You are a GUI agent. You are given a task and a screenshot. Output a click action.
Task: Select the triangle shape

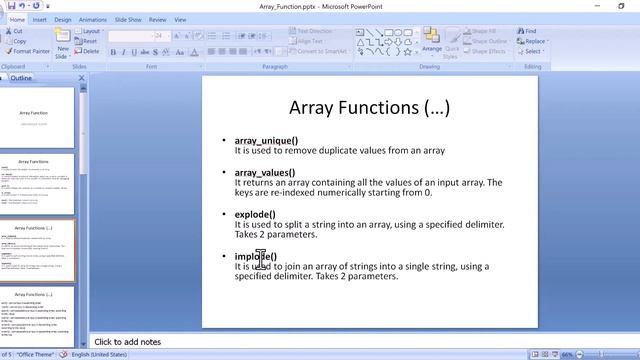click(x=360, y=42)
